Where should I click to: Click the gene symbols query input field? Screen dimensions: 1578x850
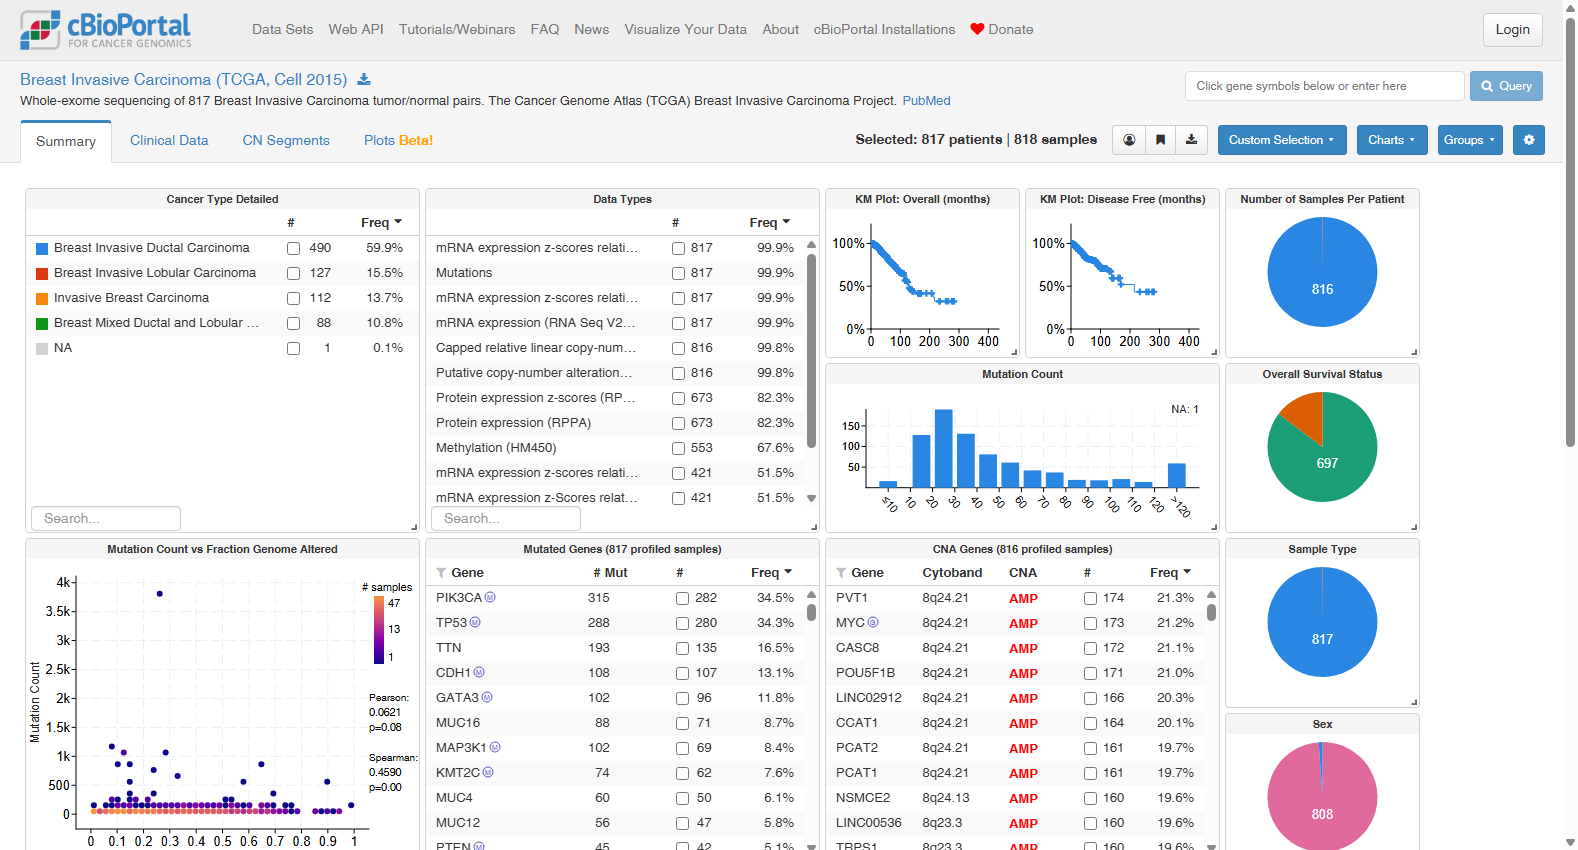1325,86
